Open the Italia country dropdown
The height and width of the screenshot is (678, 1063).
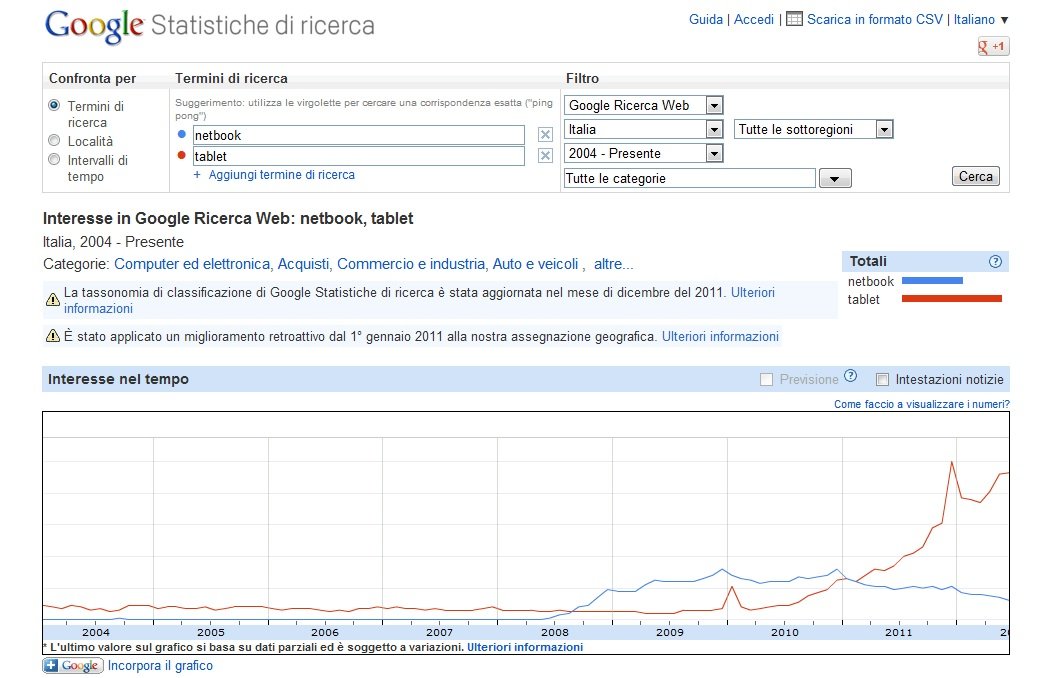click(644, 129)
